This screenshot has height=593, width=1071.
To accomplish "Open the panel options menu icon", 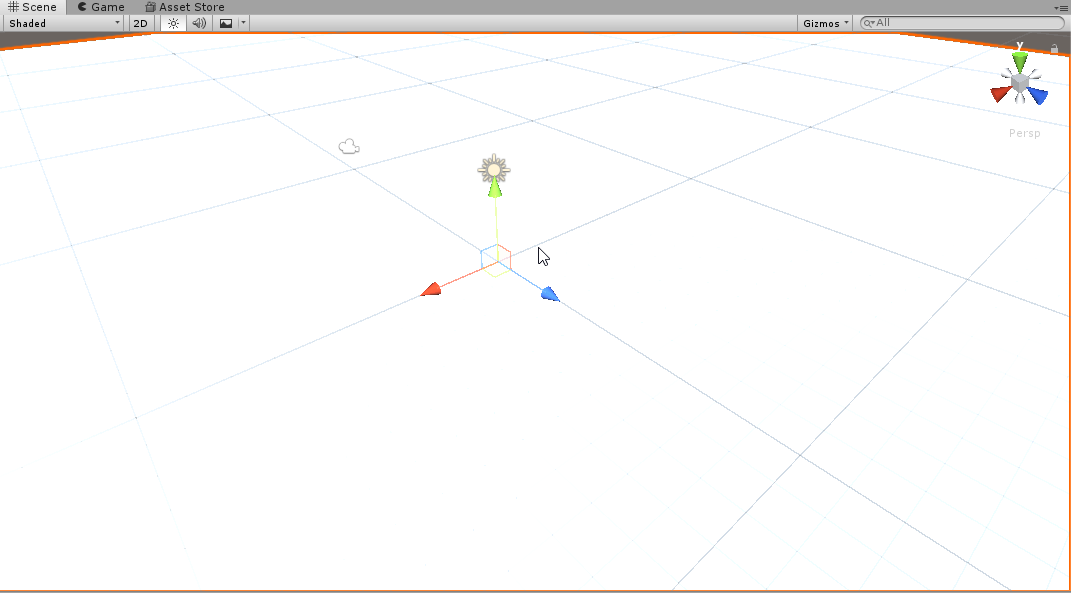I will pyautogui.click(x=1061, y=8).
